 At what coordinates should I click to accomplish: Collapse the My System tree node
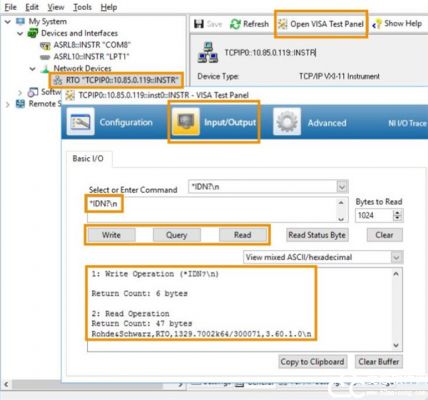(8, 22)
